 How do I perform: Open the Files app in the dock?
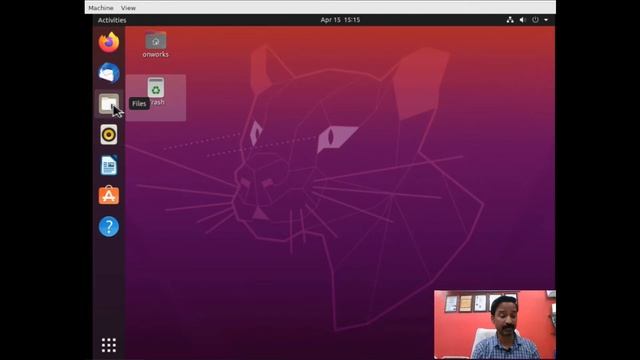tap(109, 104)
